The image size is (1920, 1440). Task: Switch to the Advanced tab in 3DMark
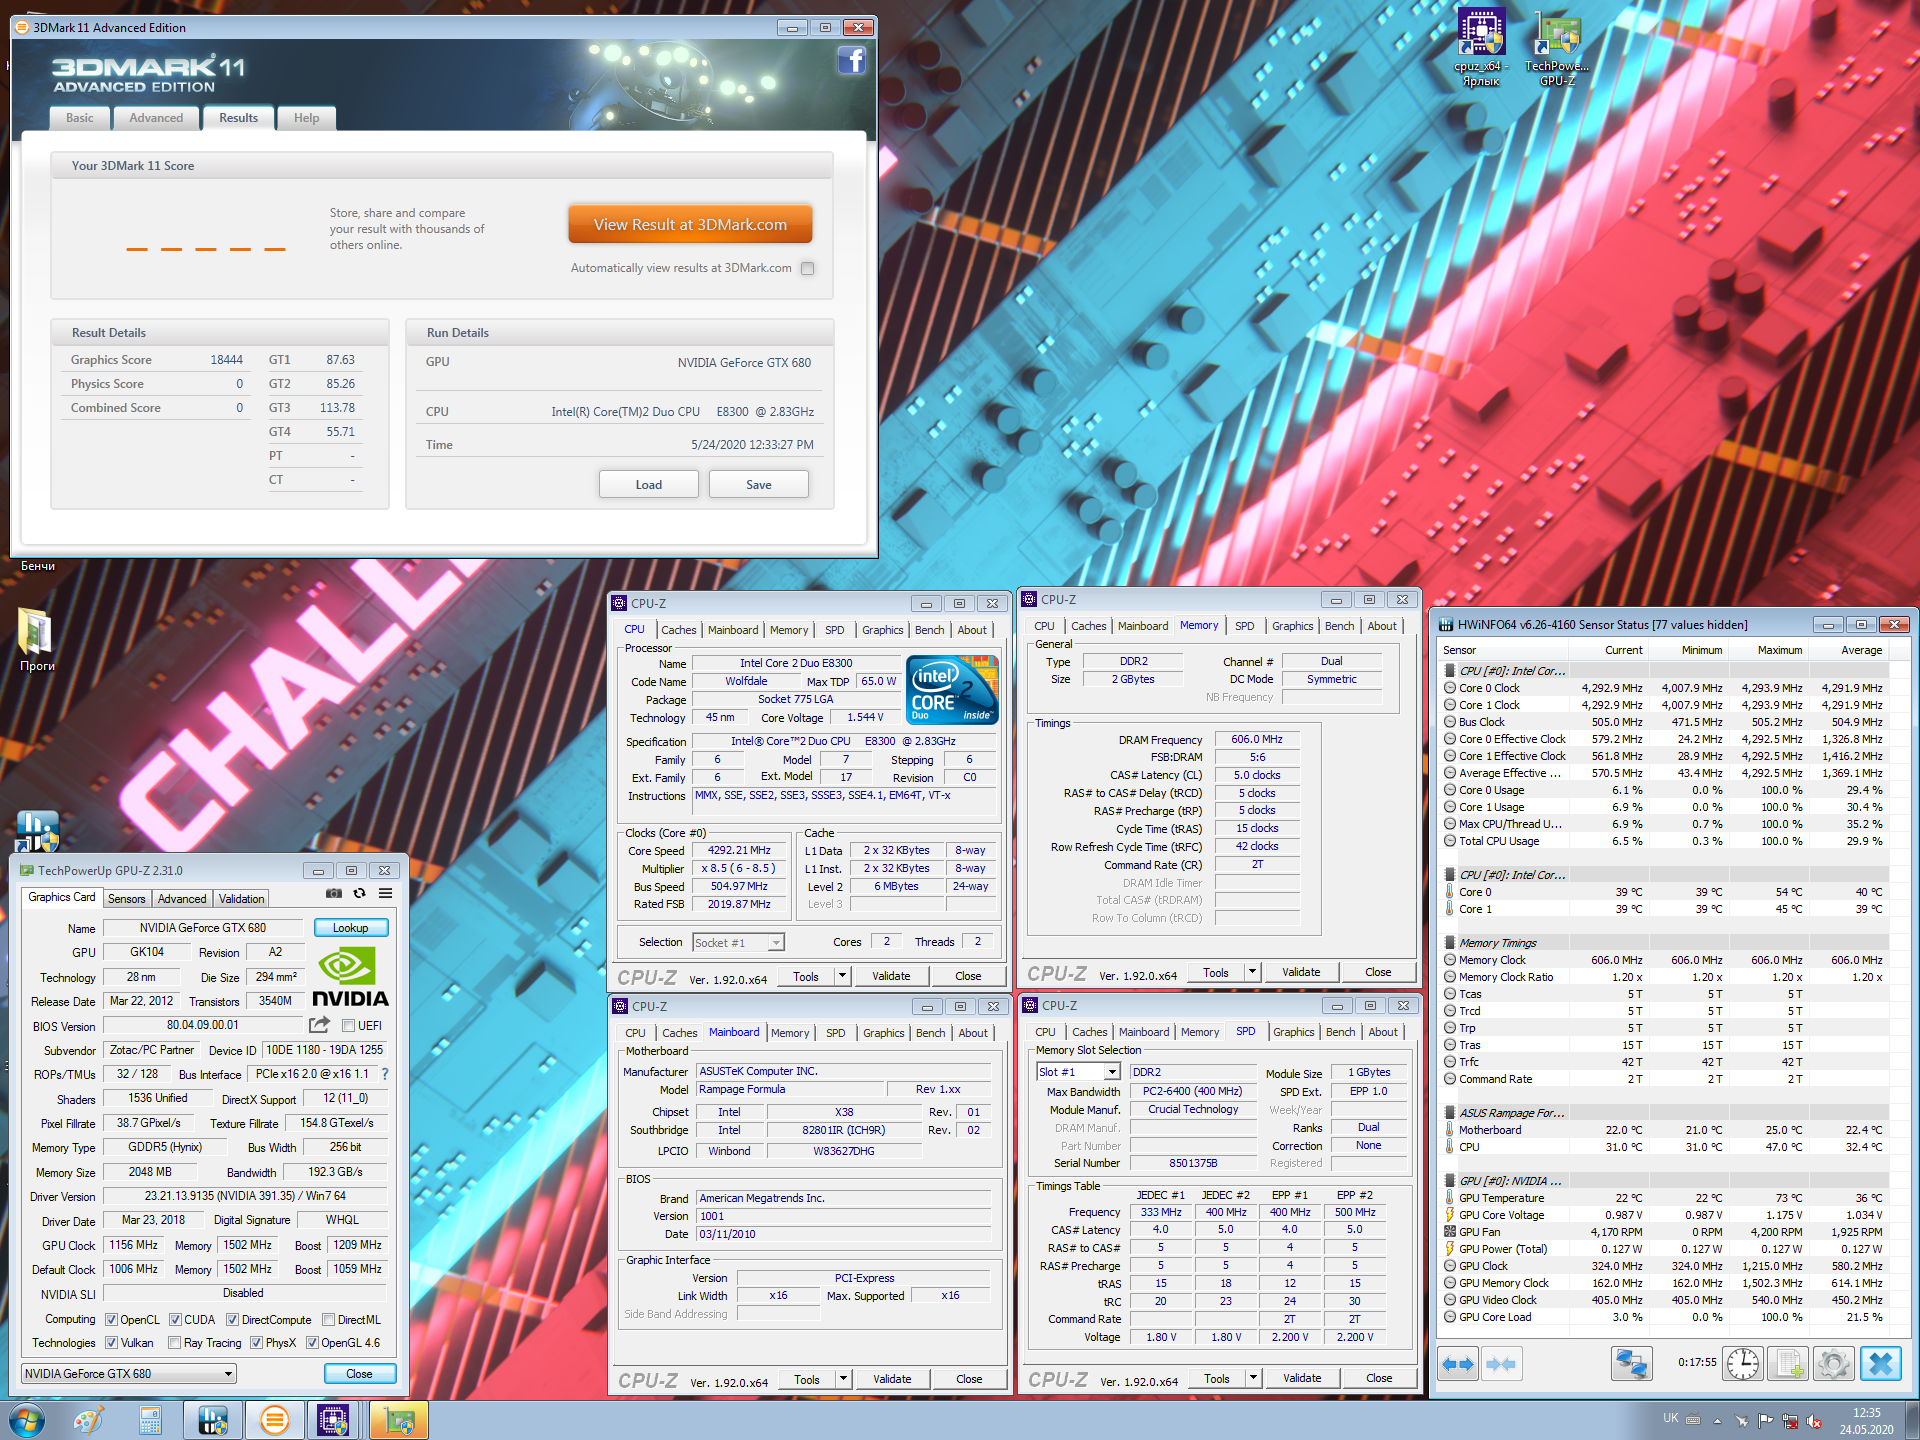click(156, 118)
